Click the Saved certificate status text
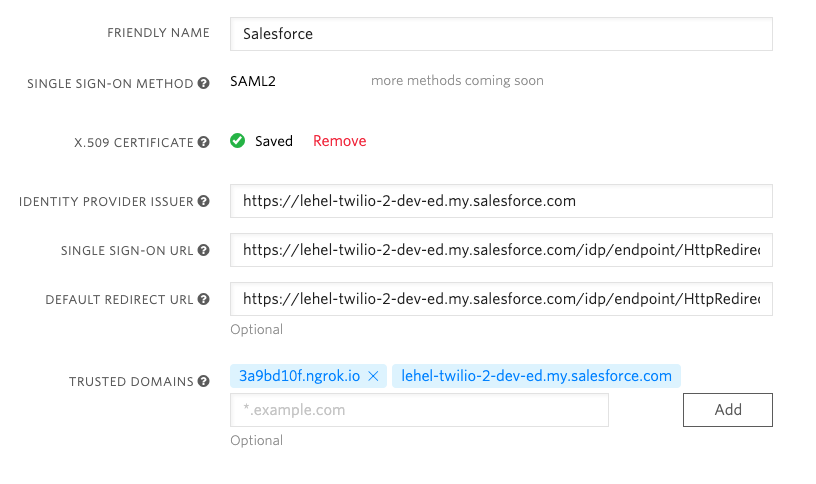816x484 pixels. coord(274,141)
